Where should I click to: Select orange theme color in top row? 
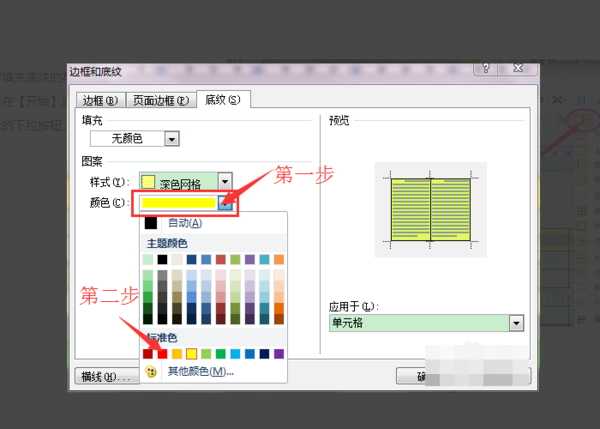[279, 259]
